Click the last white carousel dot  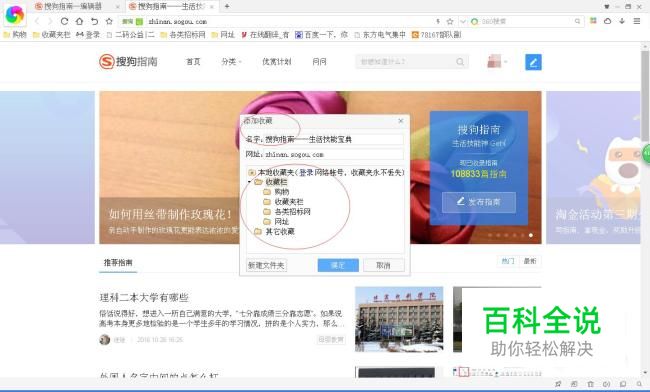531,235
